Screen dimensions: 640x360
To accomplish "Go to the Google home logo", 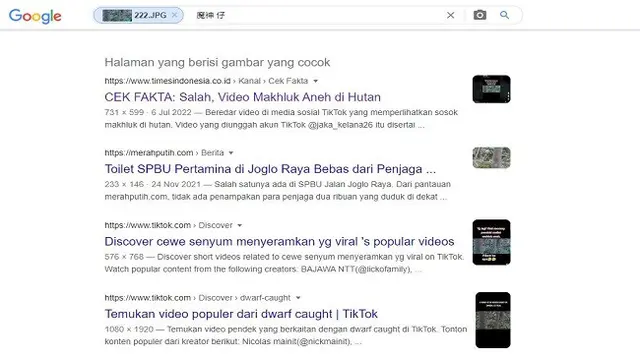I will (x=35, y=16).
